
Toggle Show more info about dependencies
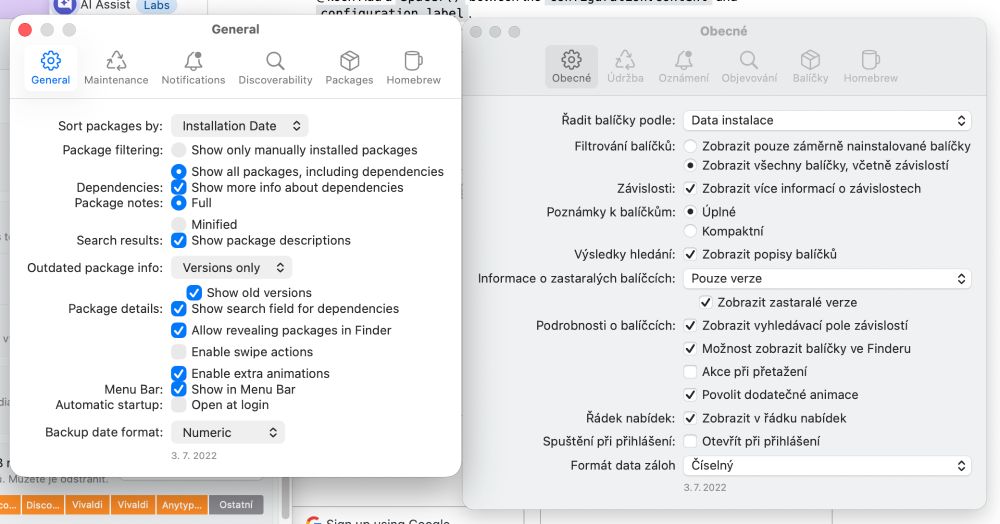click(x=179, y=187)
